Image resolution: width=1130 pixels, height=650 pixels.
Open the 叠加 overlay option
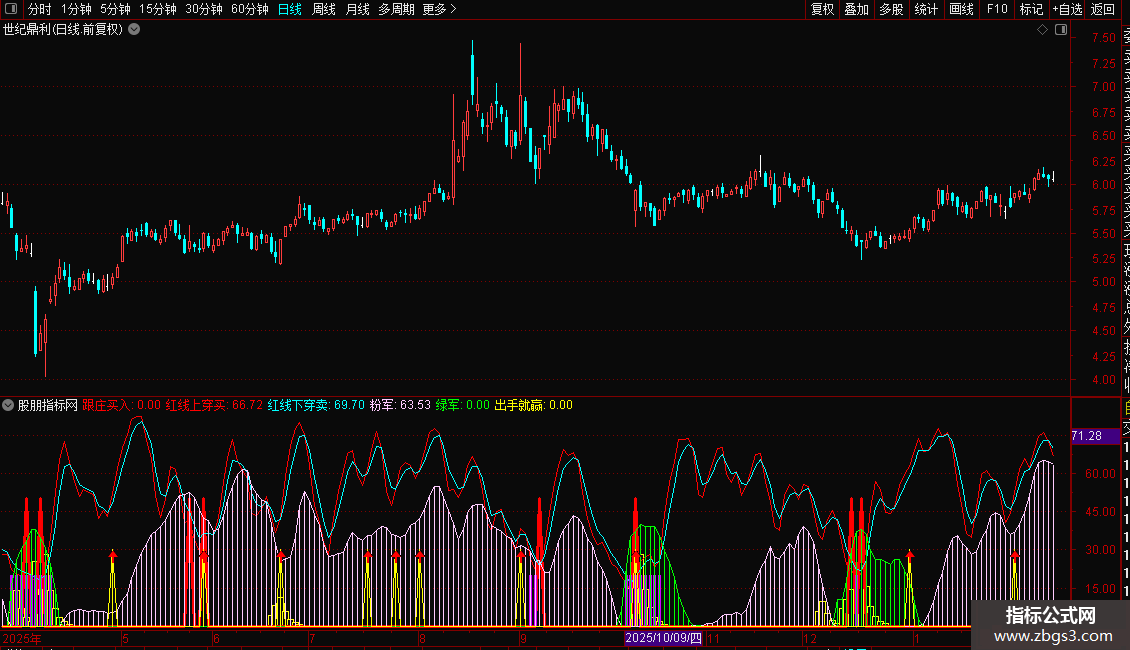tap(856, 9)
